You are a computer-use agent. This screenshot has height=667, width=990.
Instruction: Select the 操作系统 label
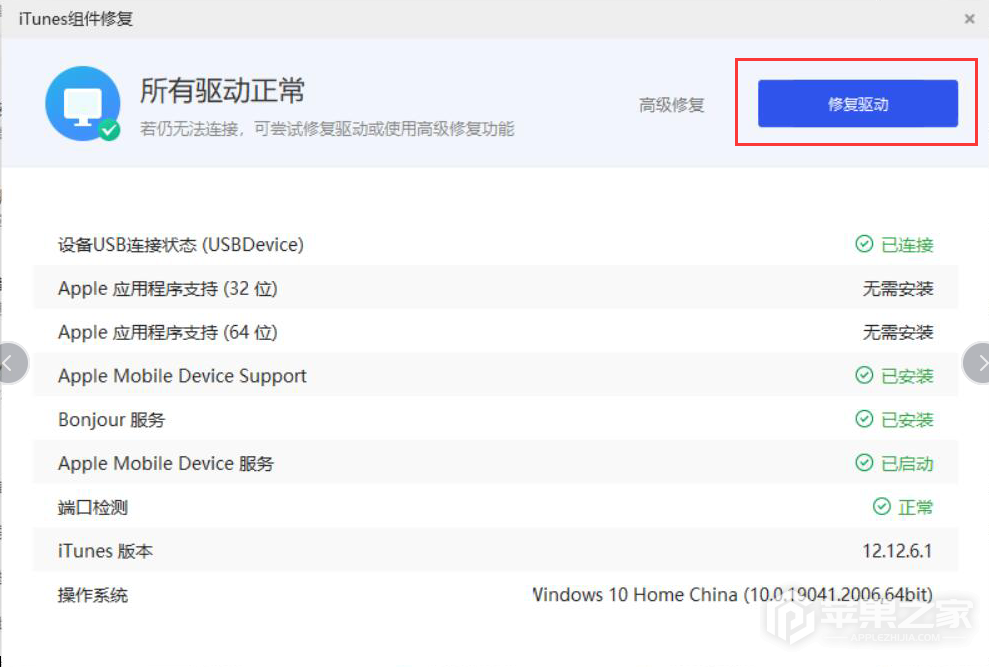[93, 595]
